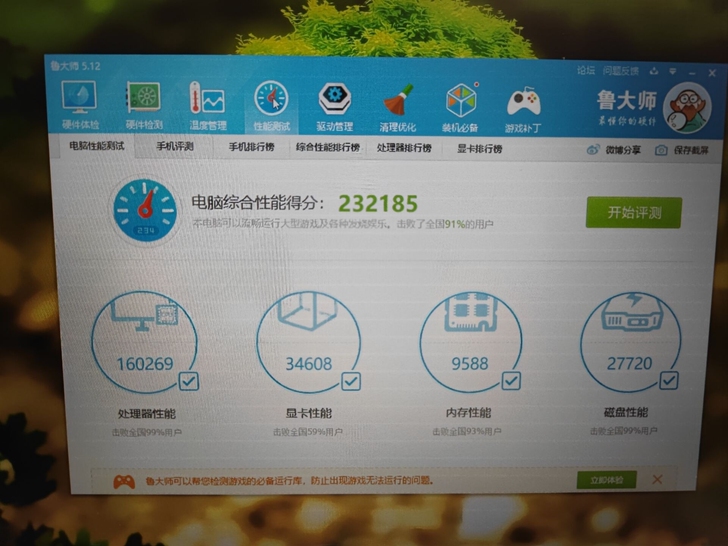
Task: Click the speedometer score gauge icon
Action: [145, 210]
